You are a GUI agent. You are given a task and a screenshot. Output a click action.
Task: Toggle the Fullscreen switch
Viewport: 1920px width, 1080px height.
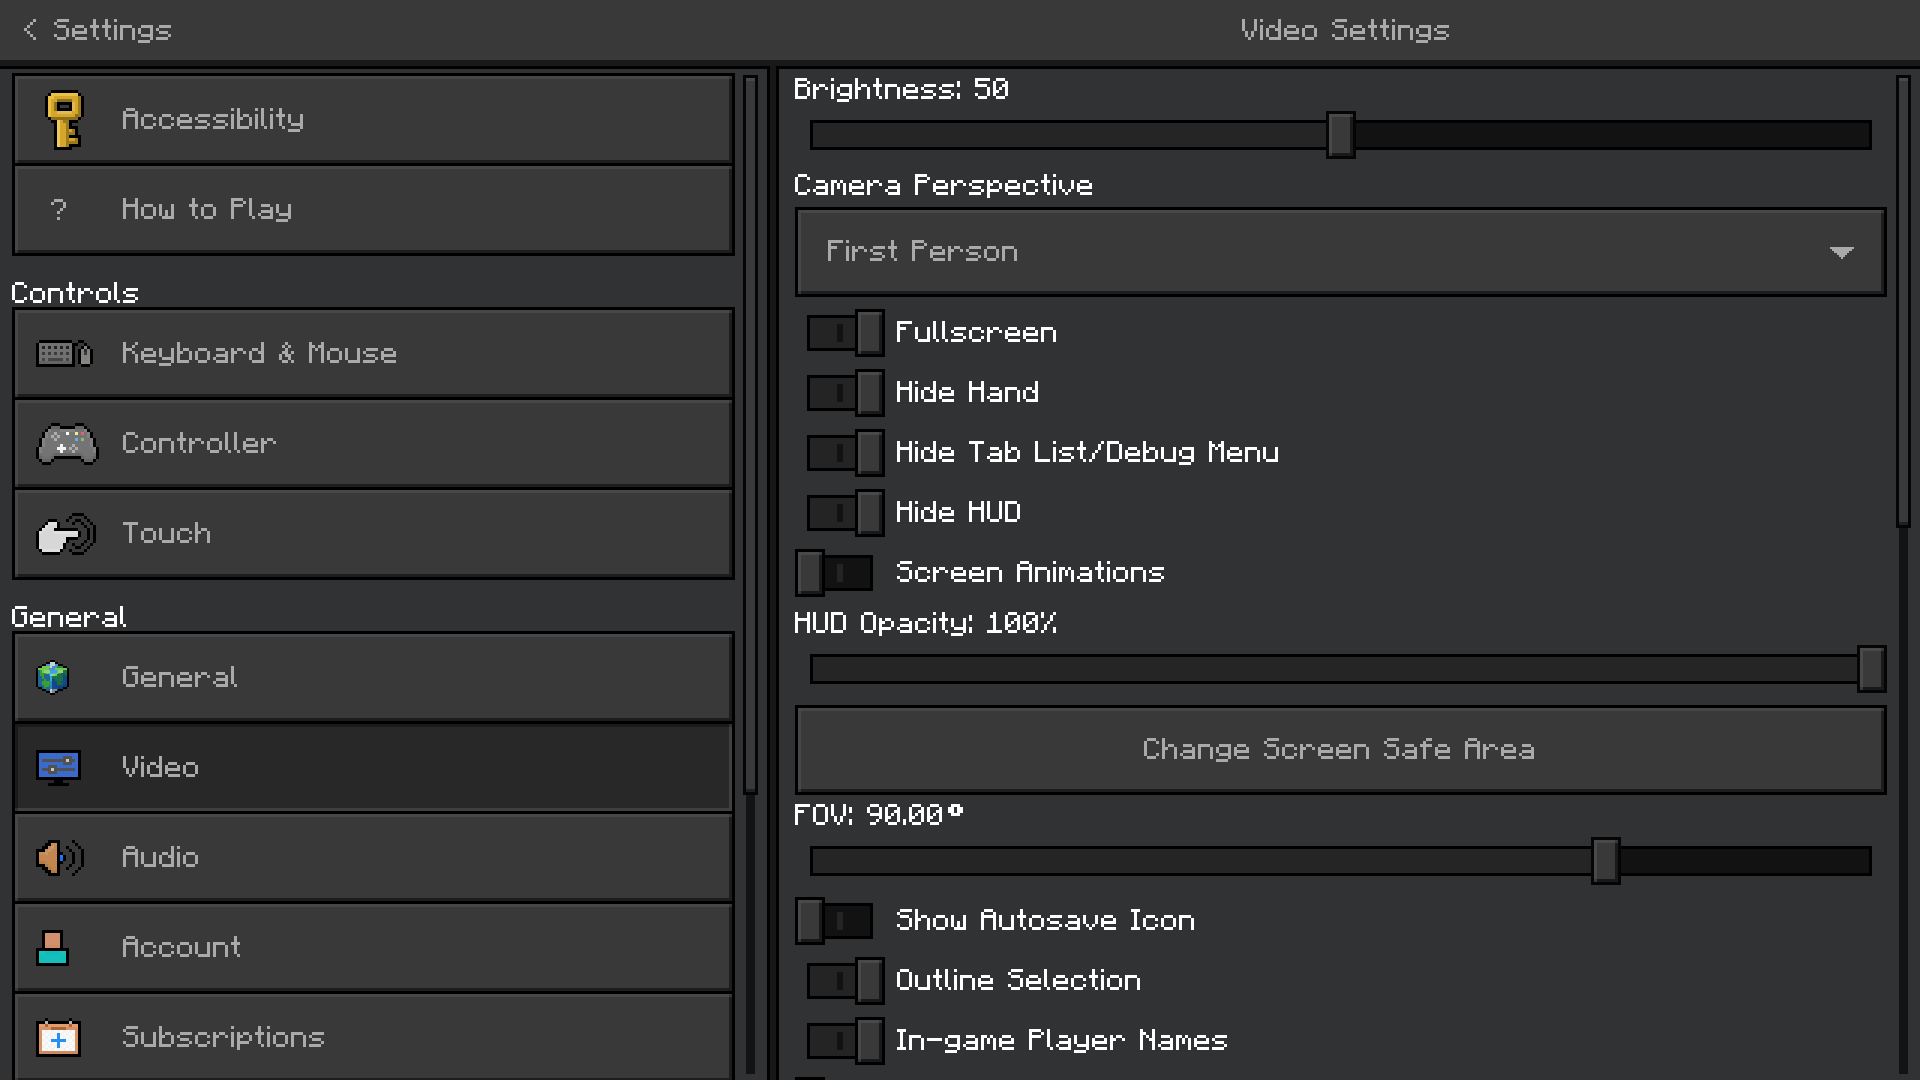click(x=845, y=333)
